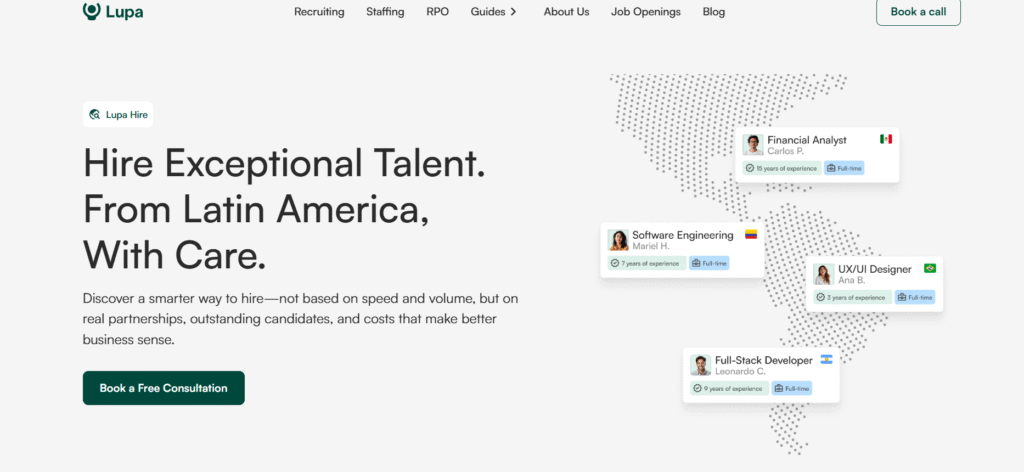1024x472 pixels.
Task: Open the Recruiting menu item
Action: (x=319, y=12)
